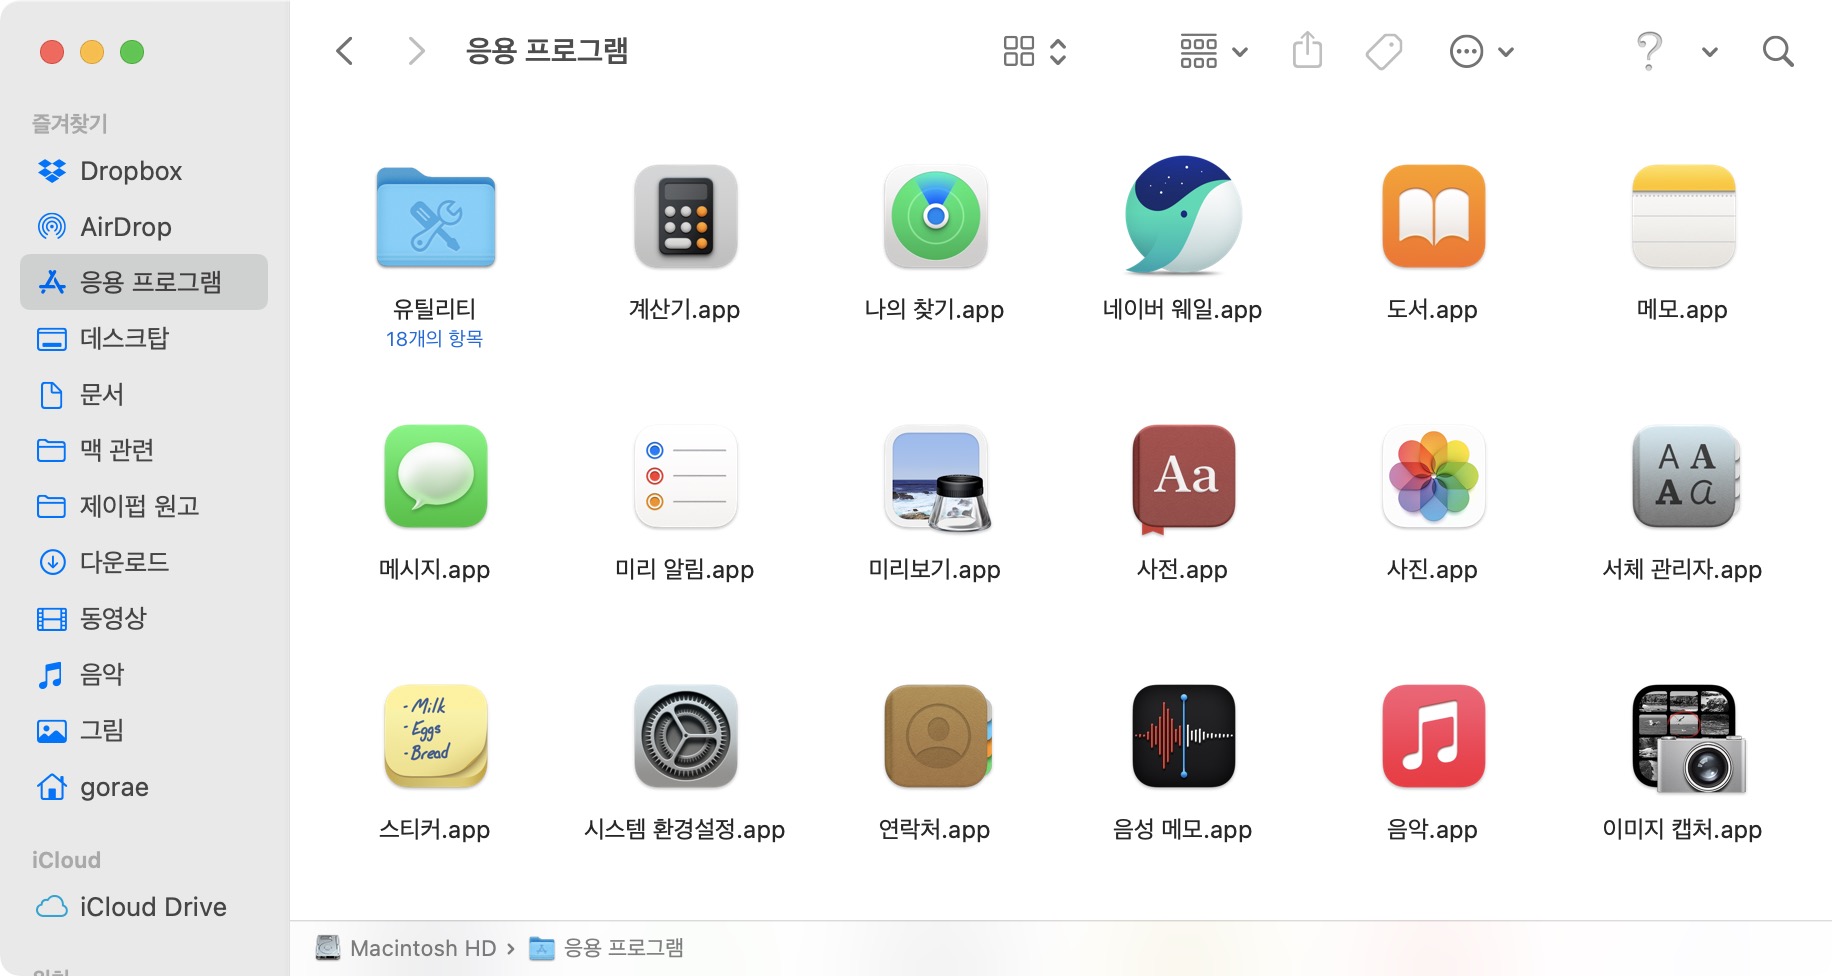The width and height of the screenshot is (1832, 976).
Task: Open the 제이펍 원고 sidebar folder
Action: 144,506
